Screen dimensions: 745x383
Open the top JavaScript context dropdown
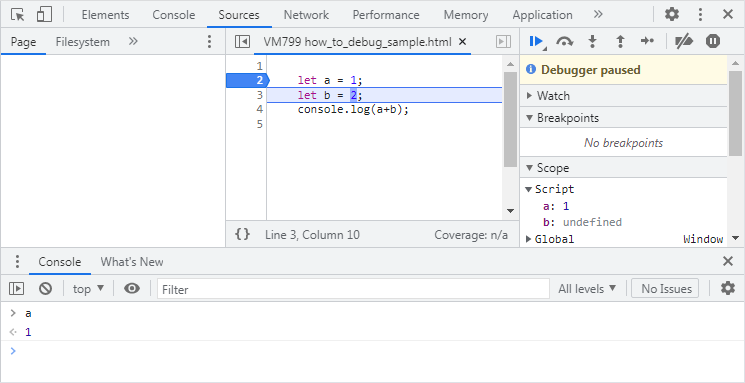point(88,288)
